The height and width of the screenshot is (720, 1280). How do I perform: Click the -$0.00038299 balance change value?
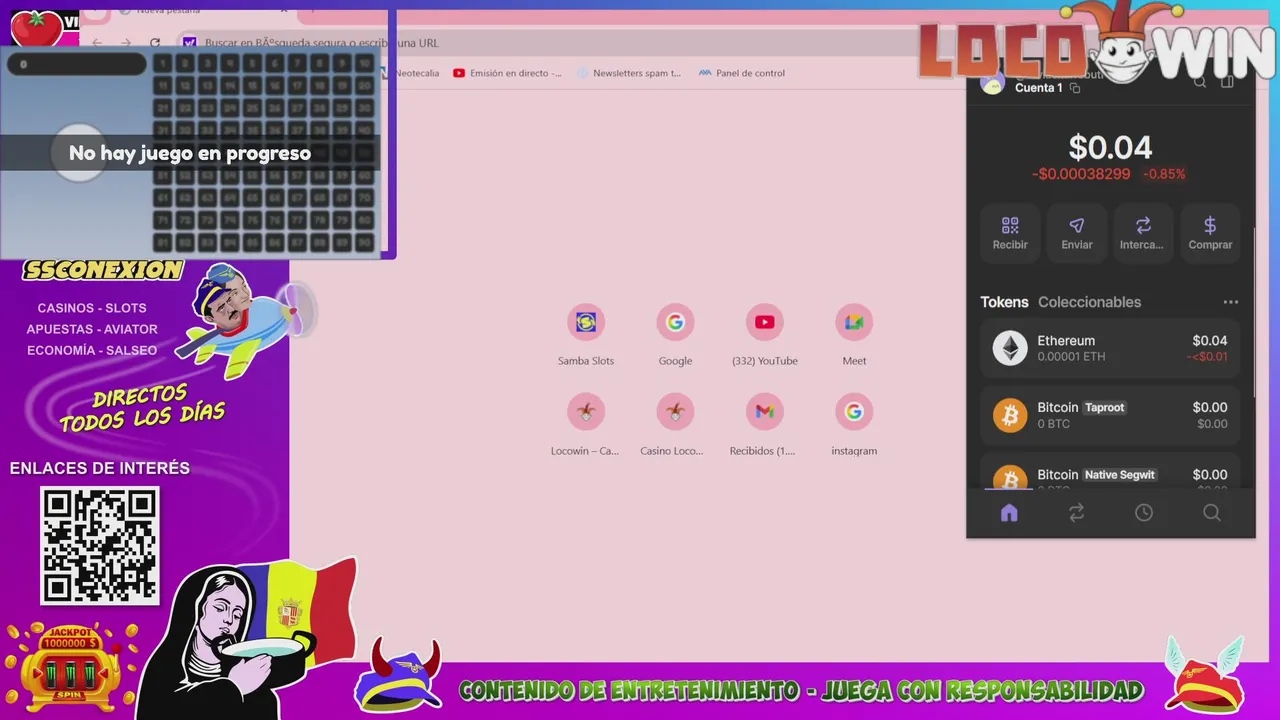pos(1081,174)
